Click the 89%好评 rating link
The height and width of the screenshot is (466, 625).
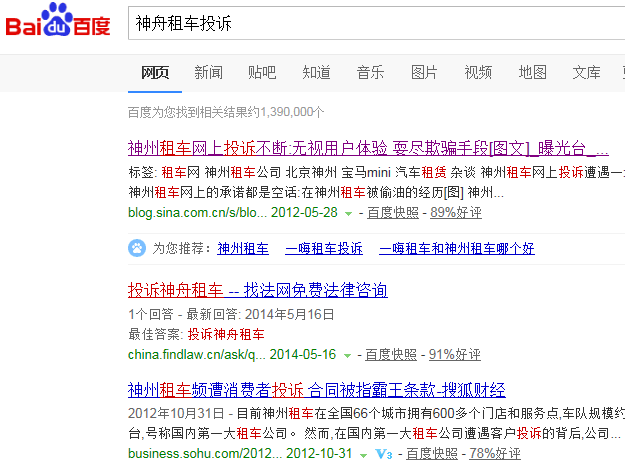click(456, 213)
